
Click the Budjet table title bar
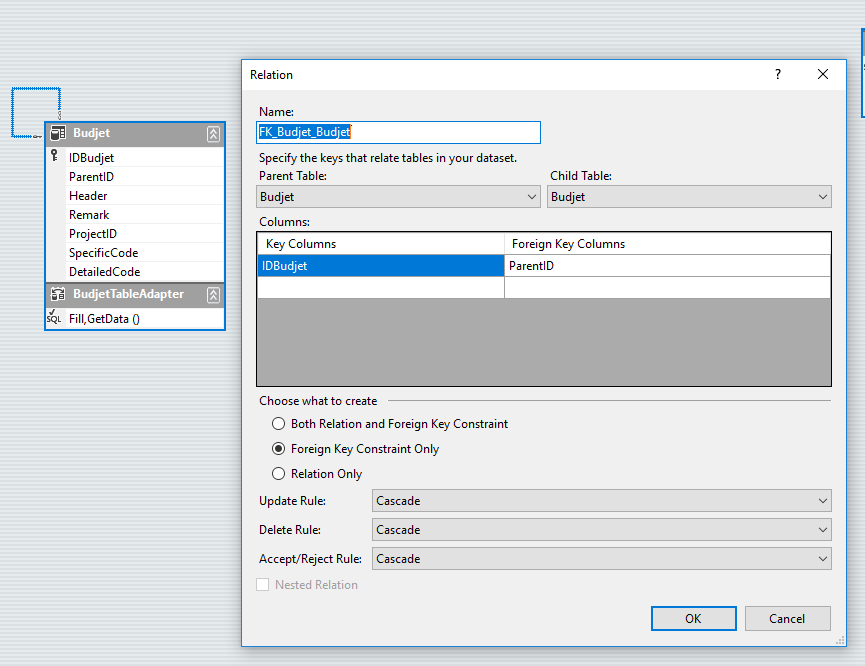[x=135, y=134]
